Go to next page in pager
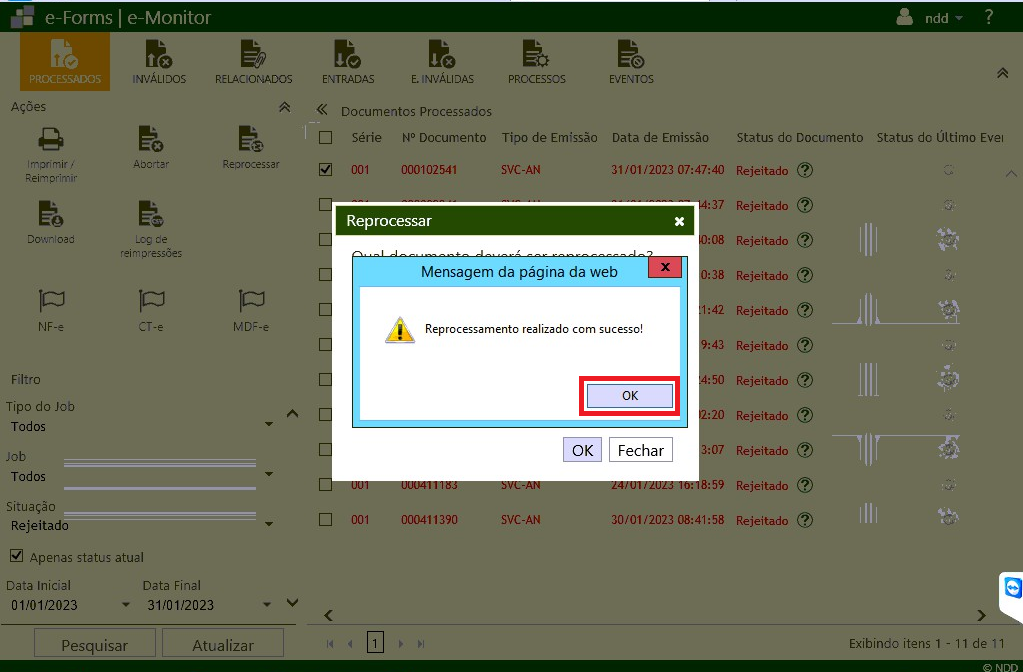This screenshot has width=1023, height=672. 401,644
